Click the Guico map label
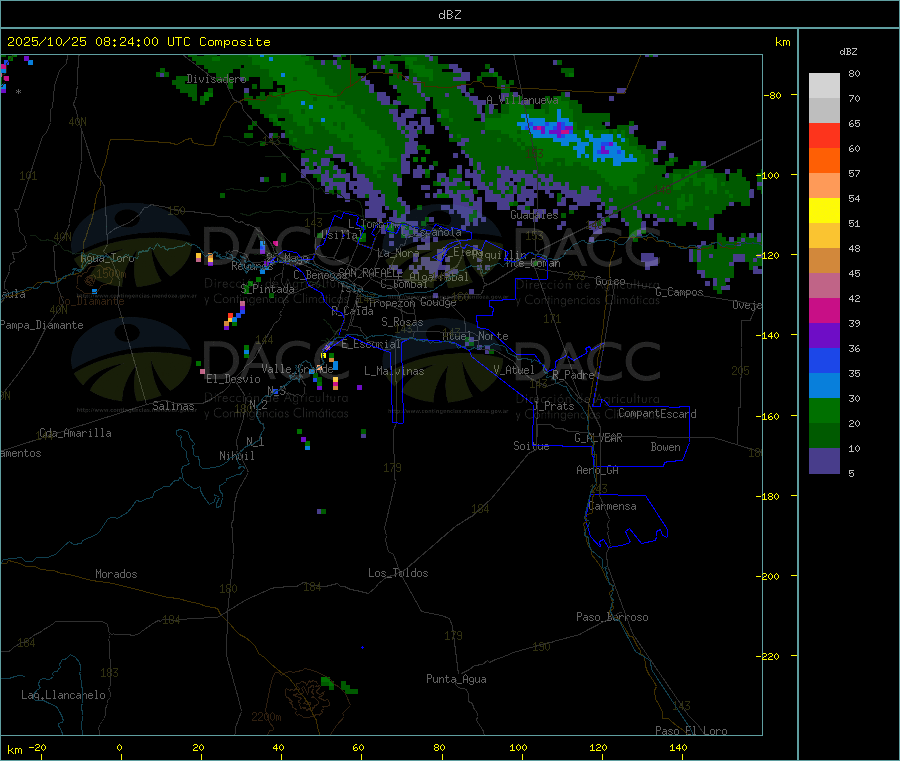This screenshot has height=761, width=900. [x=610, y=281]
